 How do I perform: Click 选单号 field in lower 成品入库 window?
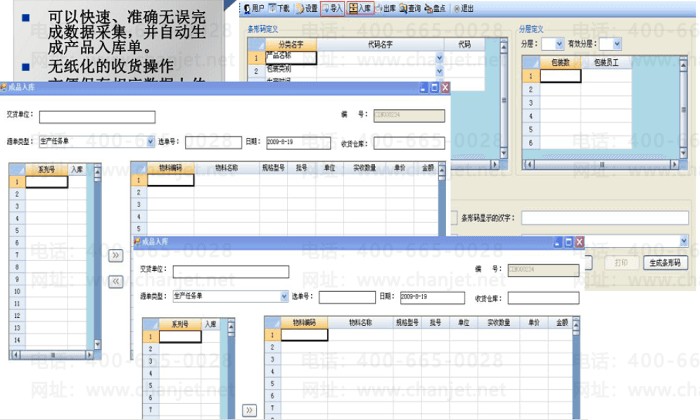point(347,297)
